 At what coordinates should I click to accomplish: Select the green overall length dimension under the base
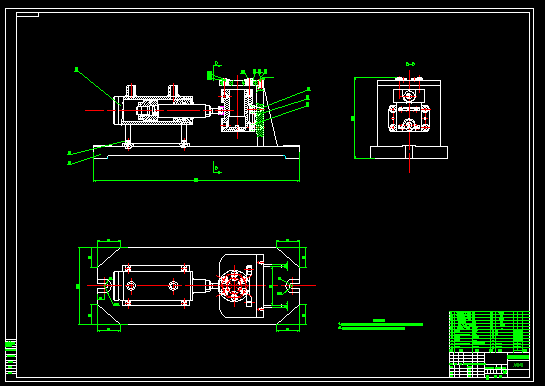point(196,180)
